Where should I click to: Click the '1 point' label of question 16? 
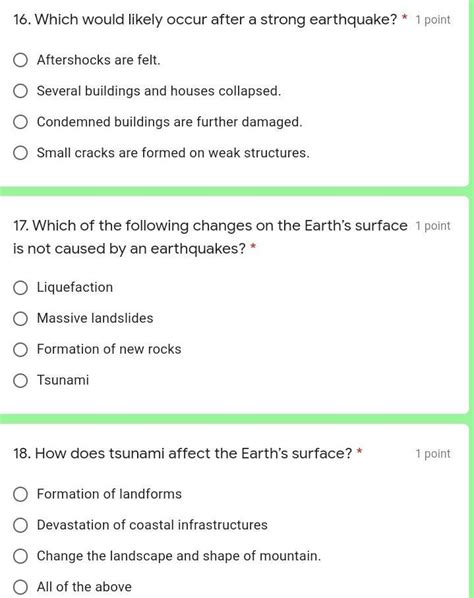433,20
